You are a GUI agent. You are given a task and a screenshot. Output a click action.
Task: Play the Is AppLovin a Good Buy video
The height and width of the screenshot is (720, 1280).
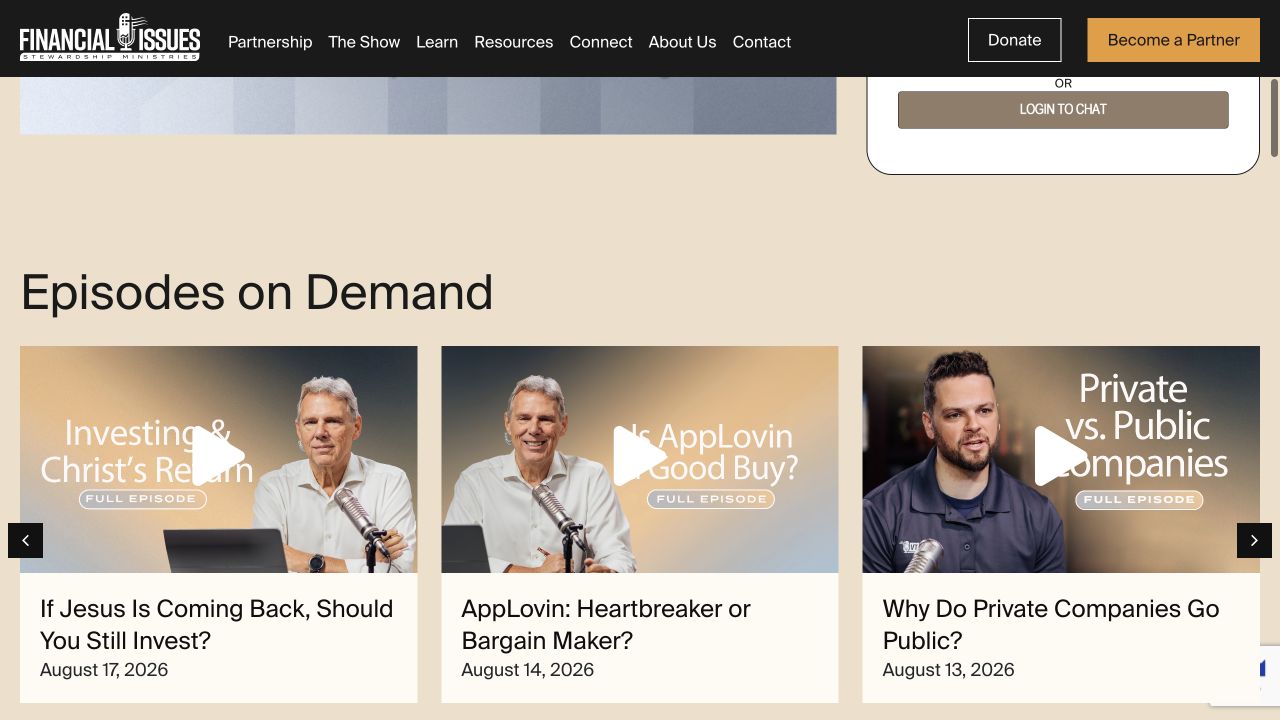tap(640, 456)
